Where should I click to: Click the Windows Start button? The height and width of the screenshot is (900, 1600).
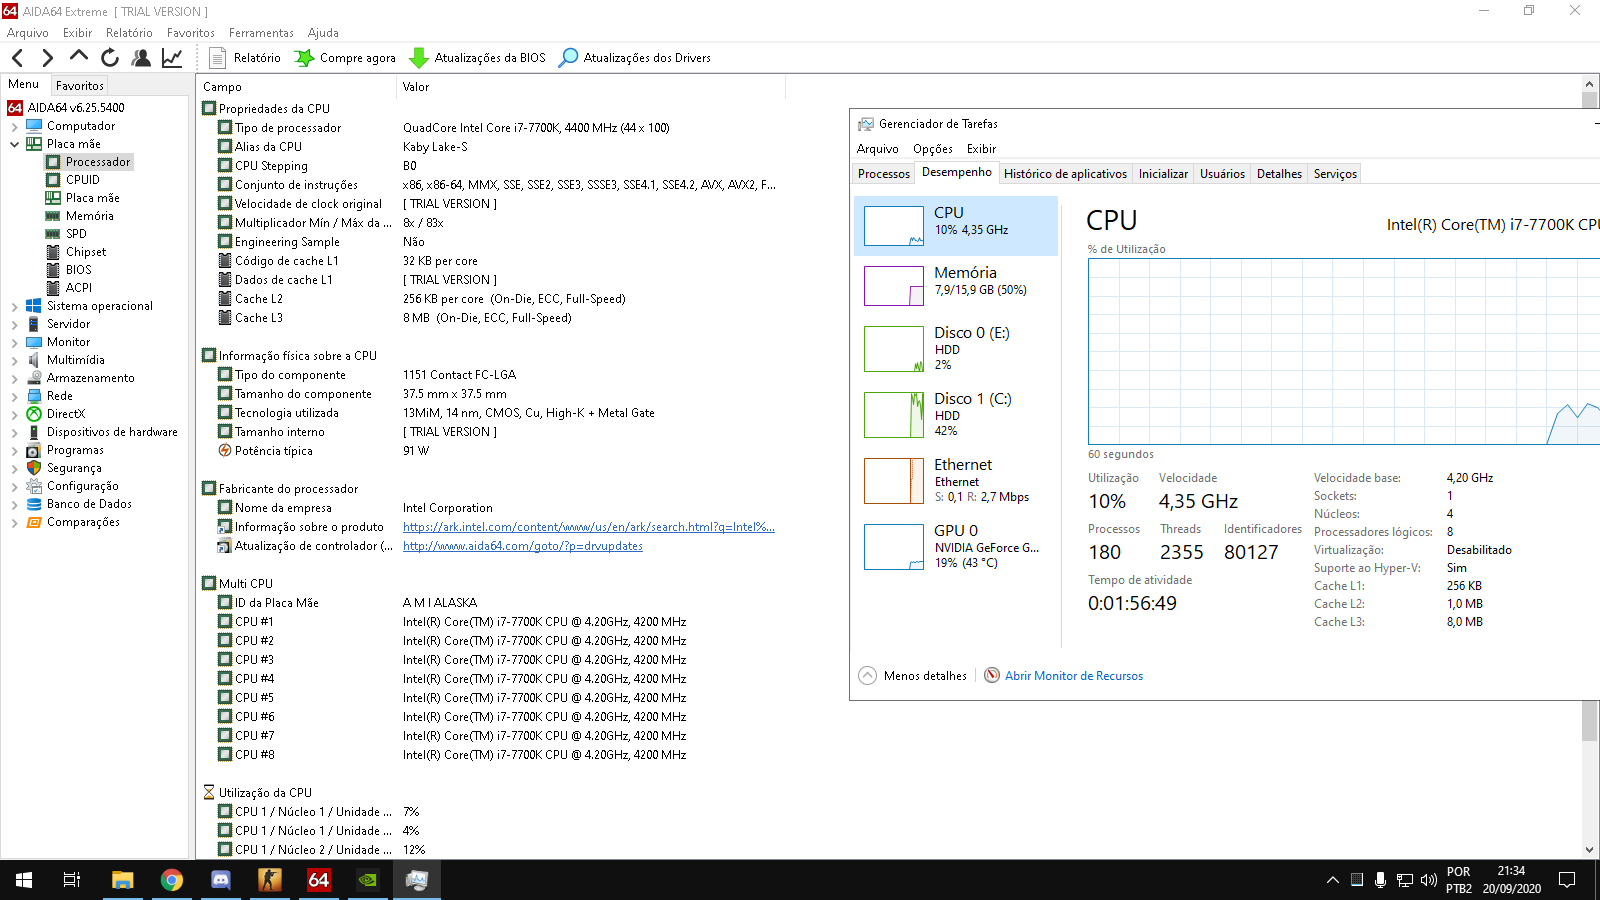point(24,880)
